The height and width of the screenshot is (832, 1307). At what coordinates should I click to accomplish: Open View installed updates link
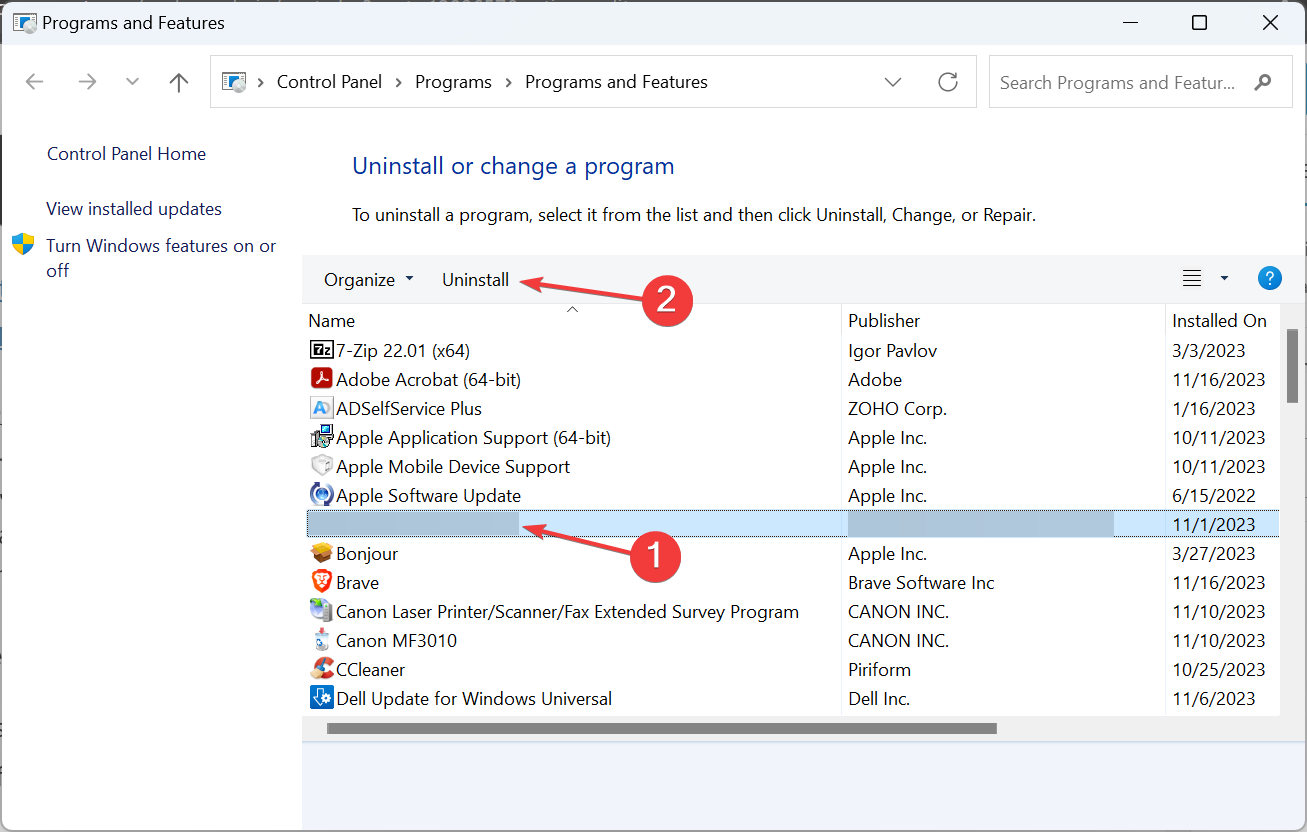point(134,209)
